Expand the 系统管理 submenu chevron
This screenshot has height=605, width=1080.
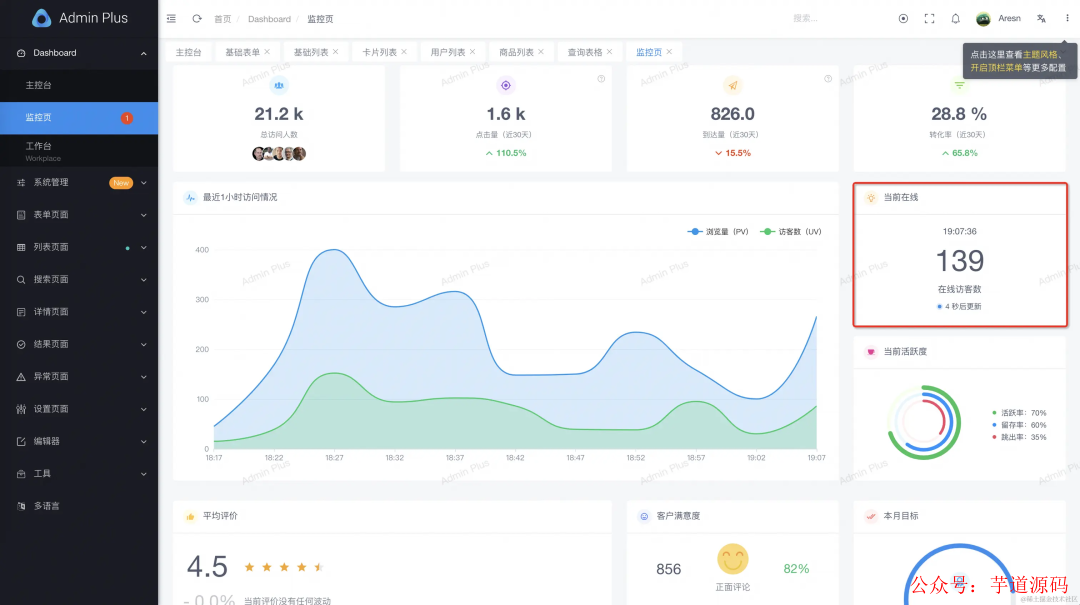pyautogui.click(x=143, y=183)
